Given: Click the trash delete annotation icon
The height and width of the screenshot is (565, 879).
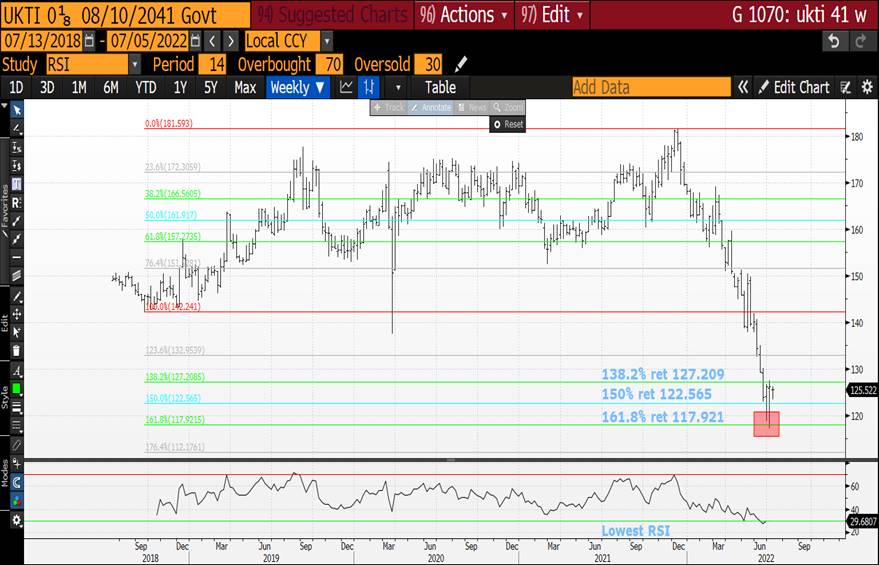Looking at the screenshot, I should 16,351.
